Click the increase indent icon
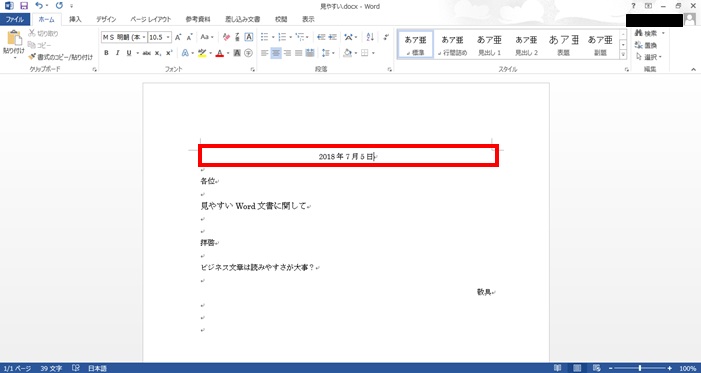 tap(332, 37)
